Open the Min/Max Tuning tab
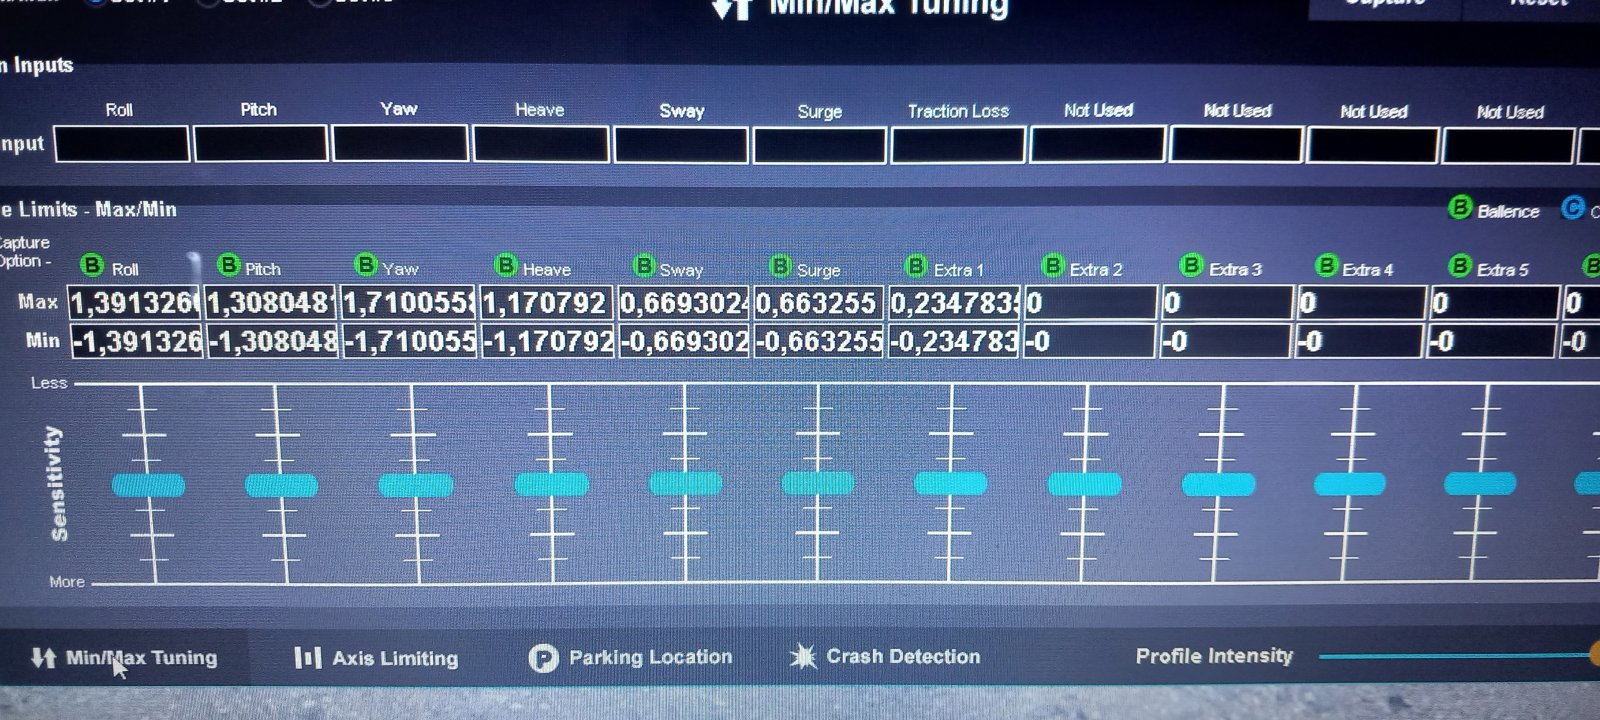The image size is (1600, 720). [x=124, y=657]
